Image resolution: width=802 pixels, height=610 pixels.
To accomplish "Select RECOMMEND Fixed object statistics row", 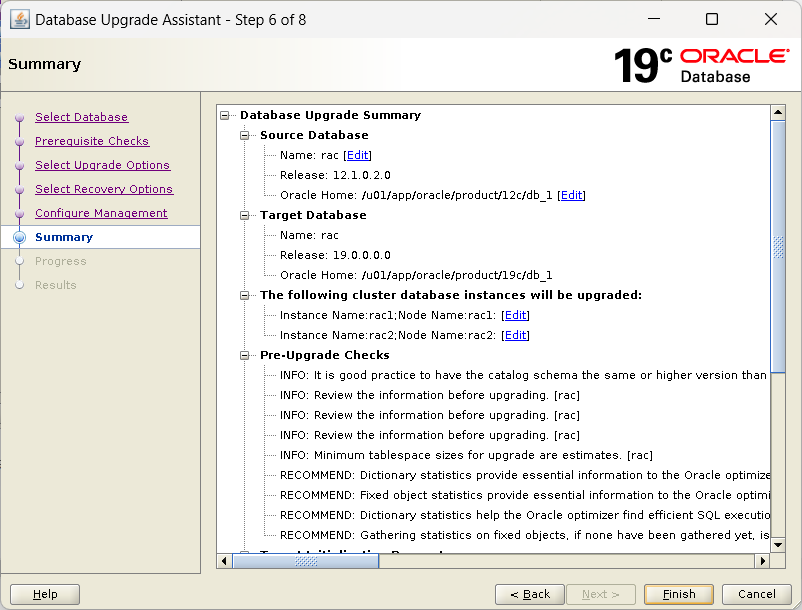I will pyautogui.click(x=525, y=495).
